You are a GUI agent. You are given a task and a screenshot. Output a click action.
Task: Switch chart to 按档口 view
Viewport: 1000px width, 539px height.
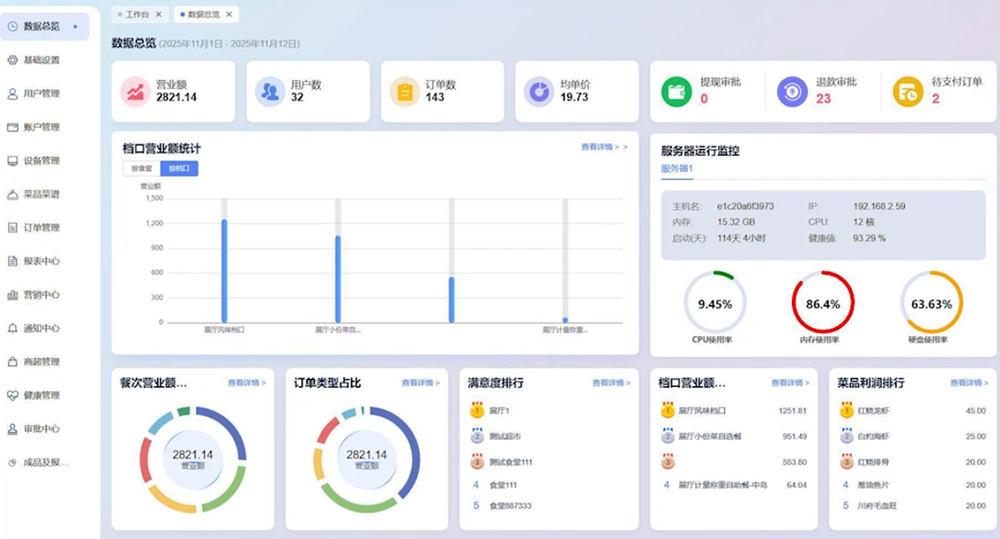coord(179,168)
